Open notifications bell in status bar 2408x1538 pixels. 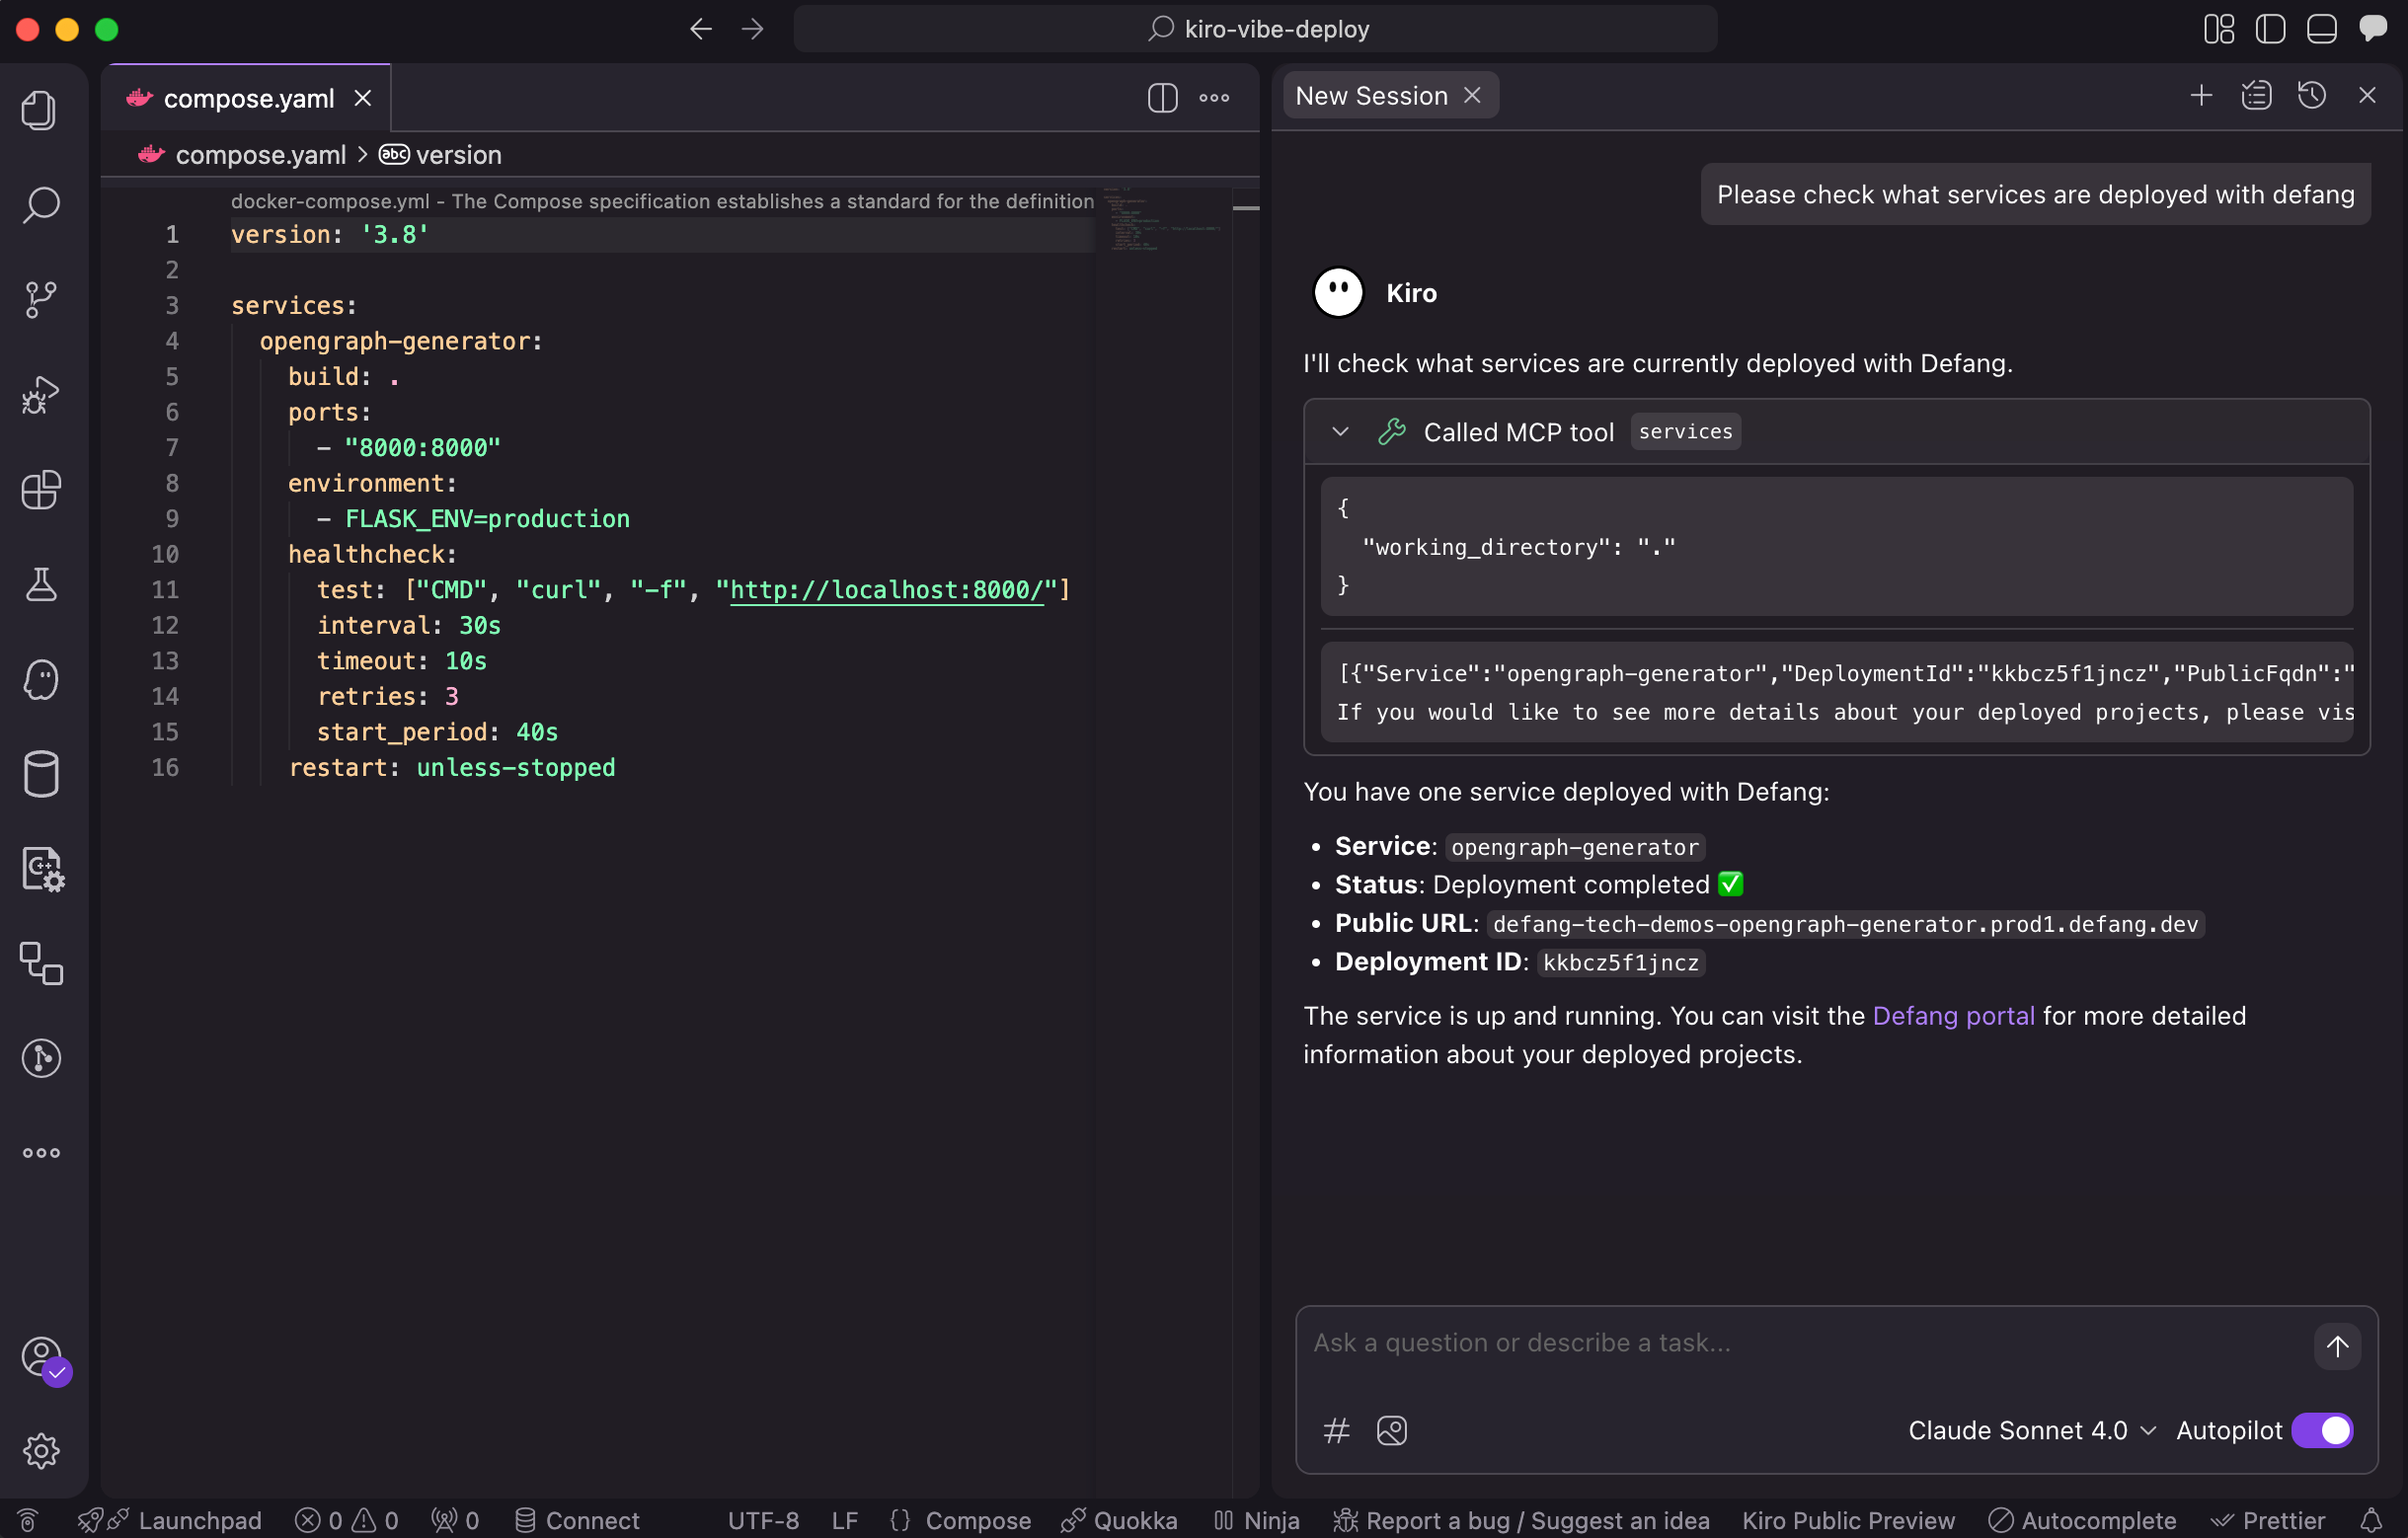tap(2370, 1521)
